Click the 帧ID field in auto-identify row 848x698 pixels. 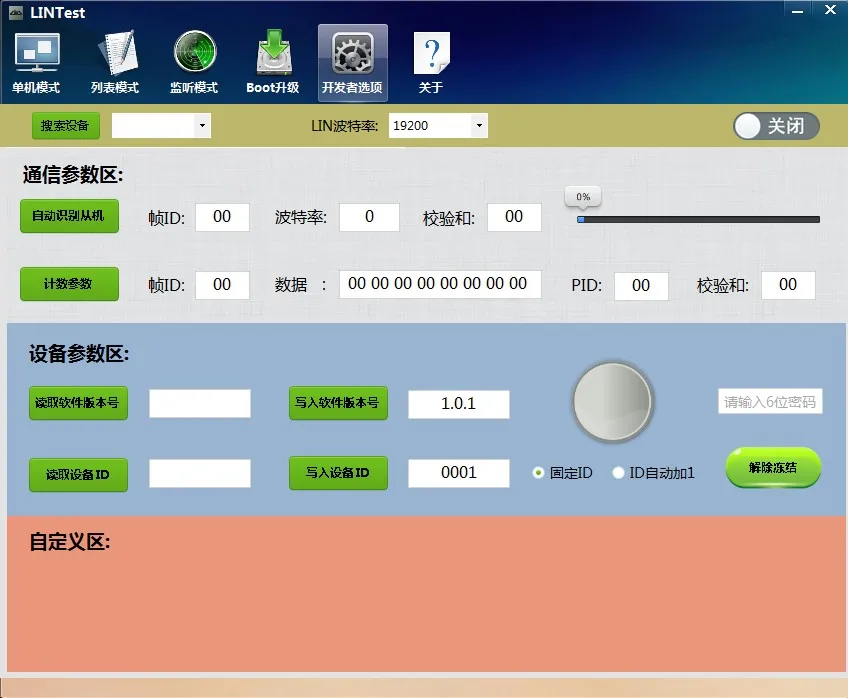222,217
